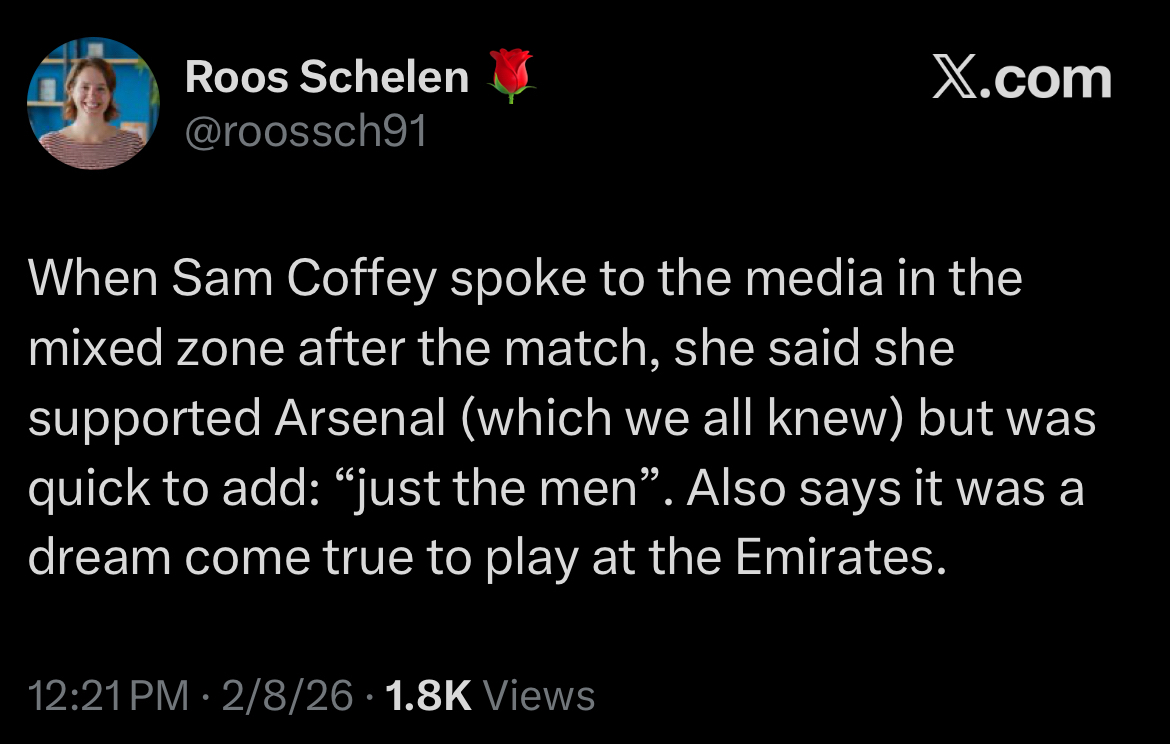Image resolution: width=1170 pixels, height=744 pixels.
Task: Open the @roossch91 handle
Action: click(x=305, y=131)
